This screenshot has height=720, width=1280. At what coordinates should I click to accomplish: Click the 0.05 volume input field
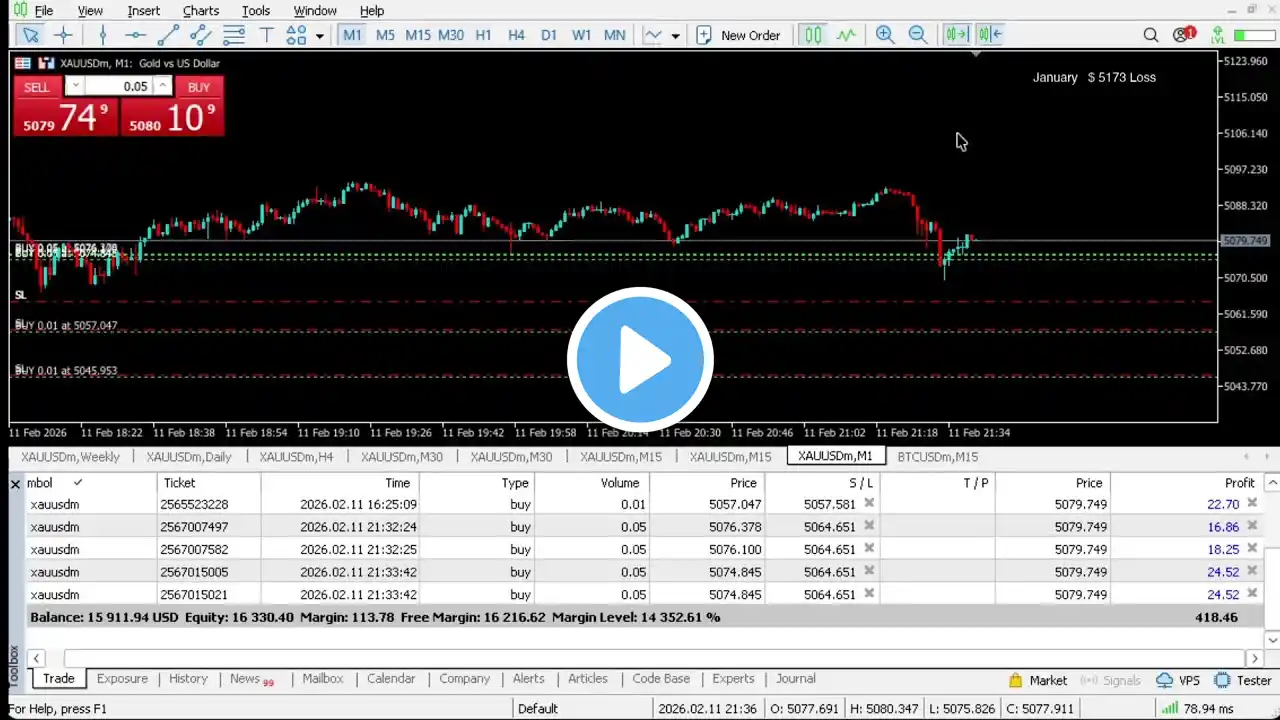(x=120, y=87)
